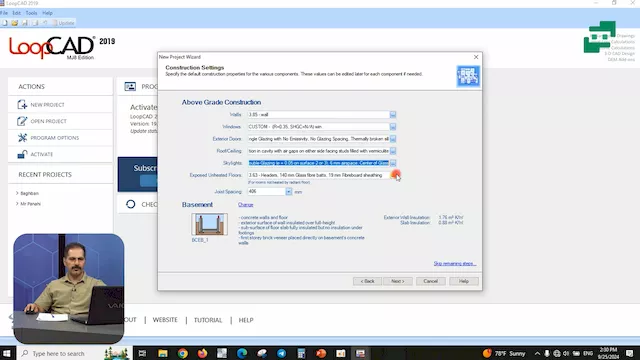The height and width of the screenshot is (360, 640).
Task: Click Skip remaining steps link
Action: [455, 263]
